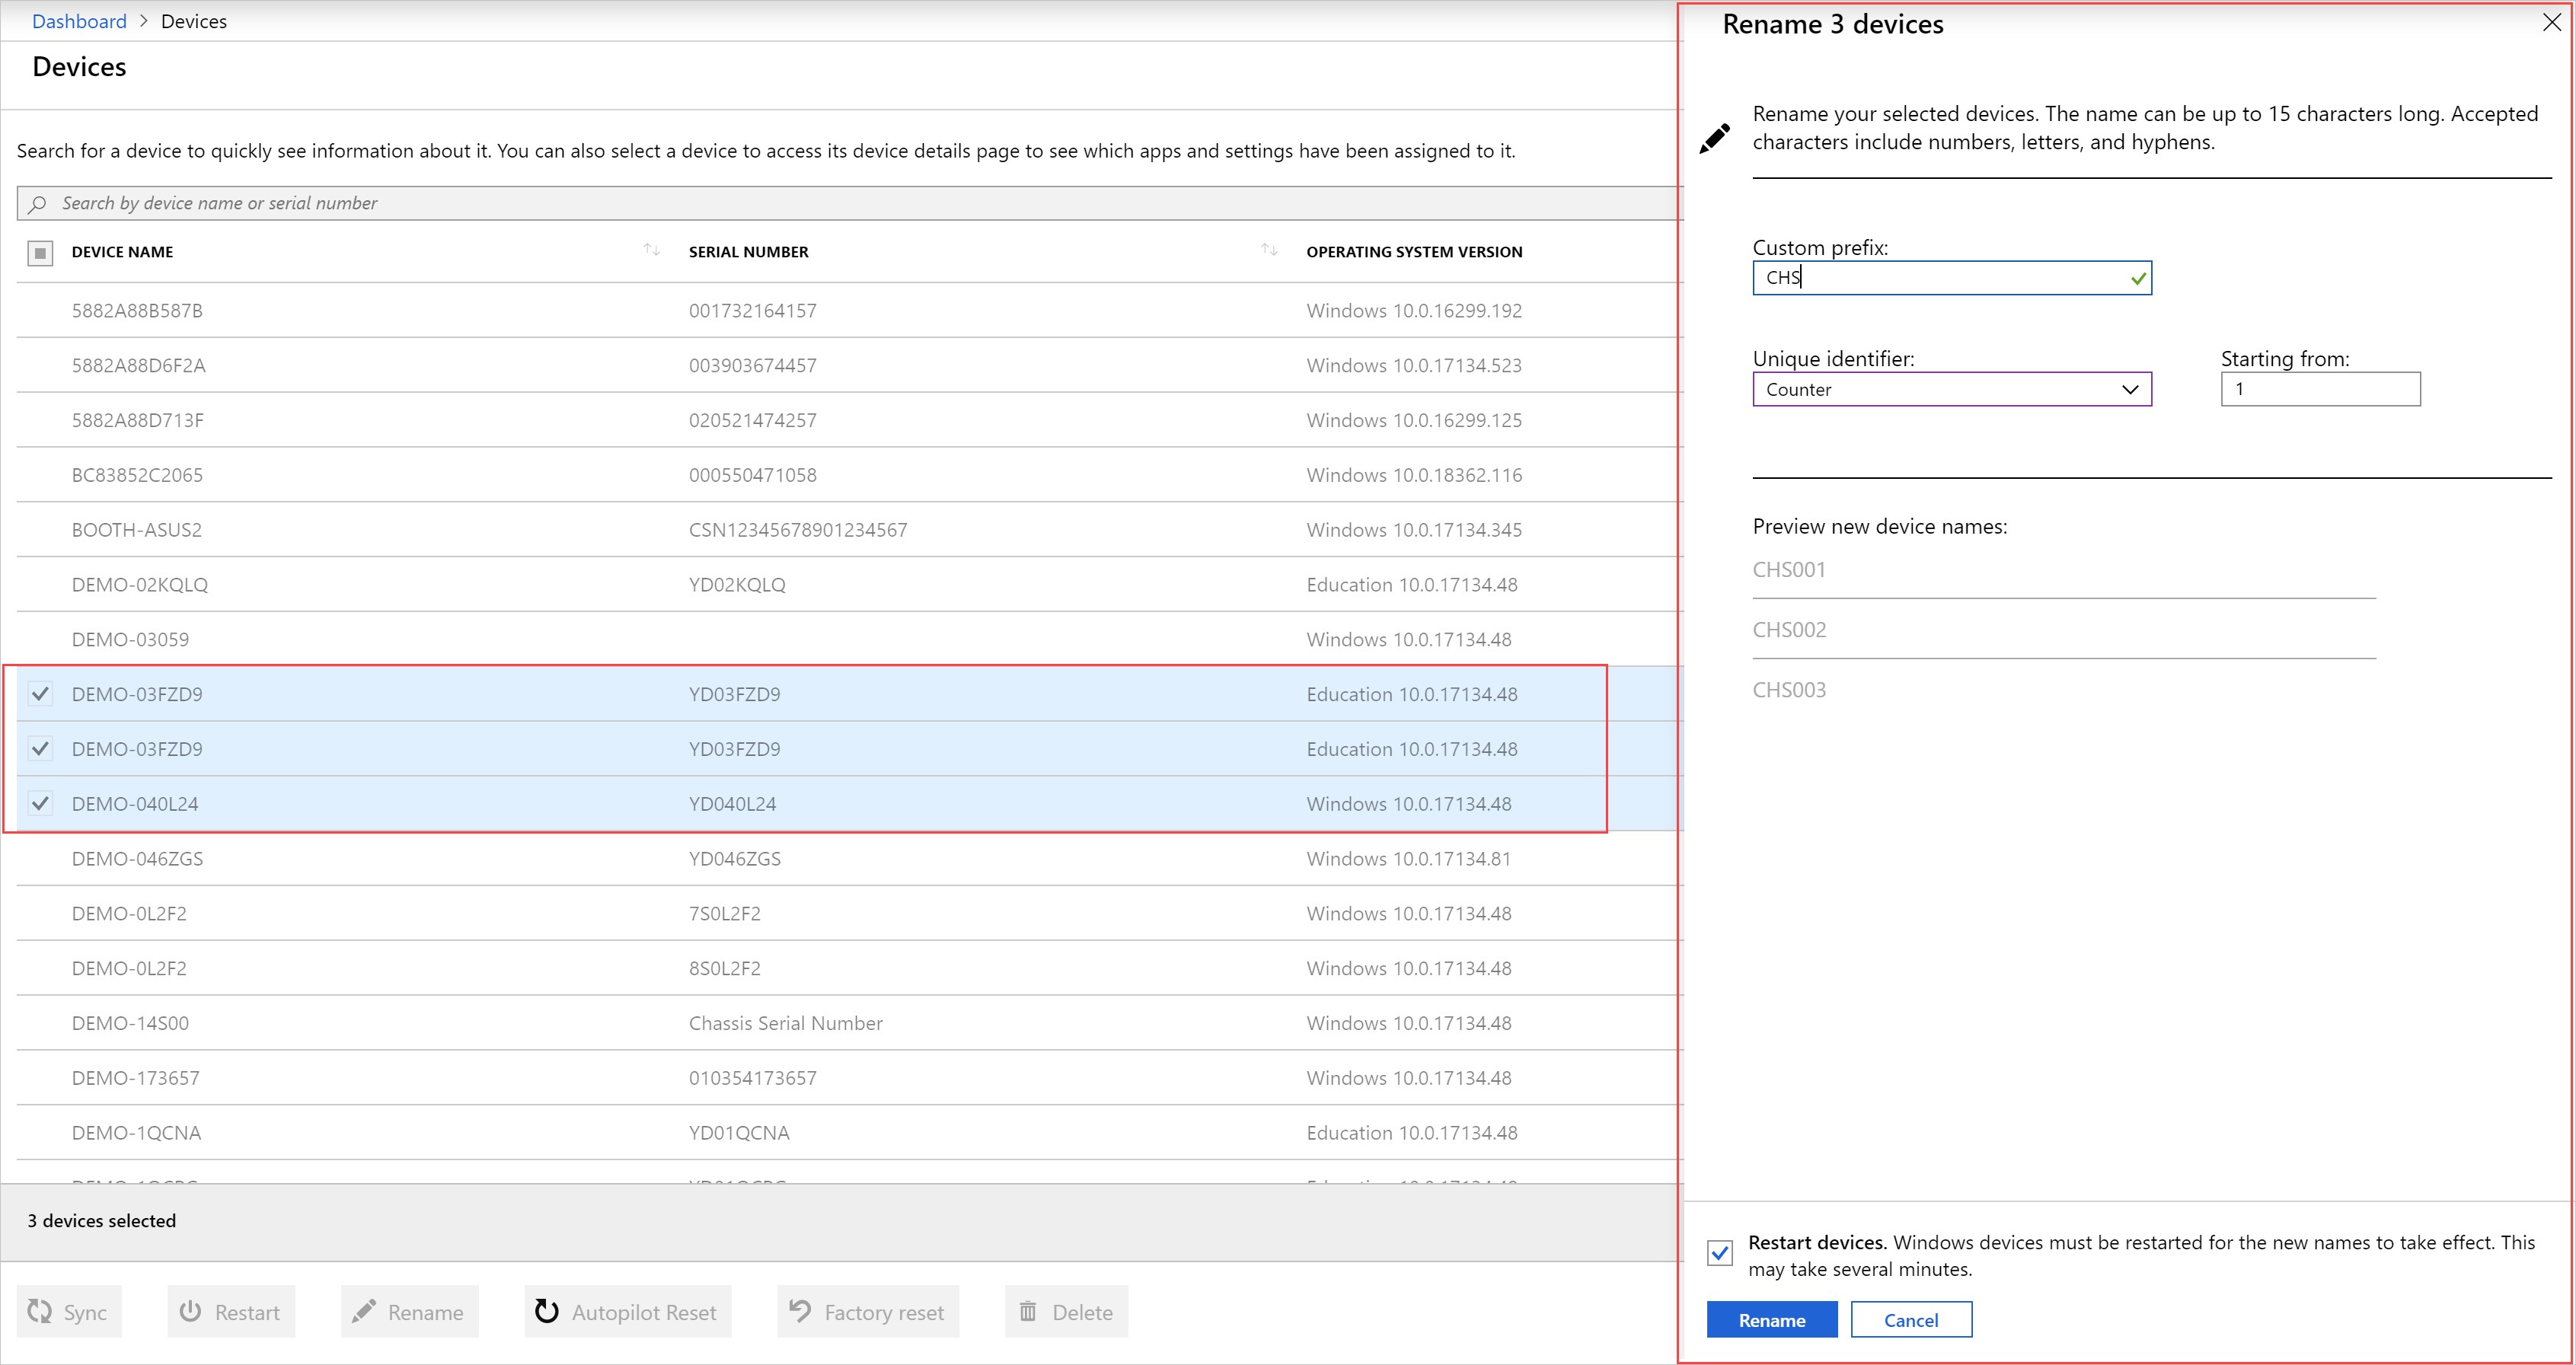
Task: Uncheck the Restart devices checkbox
Action: pos(1720,1253)
